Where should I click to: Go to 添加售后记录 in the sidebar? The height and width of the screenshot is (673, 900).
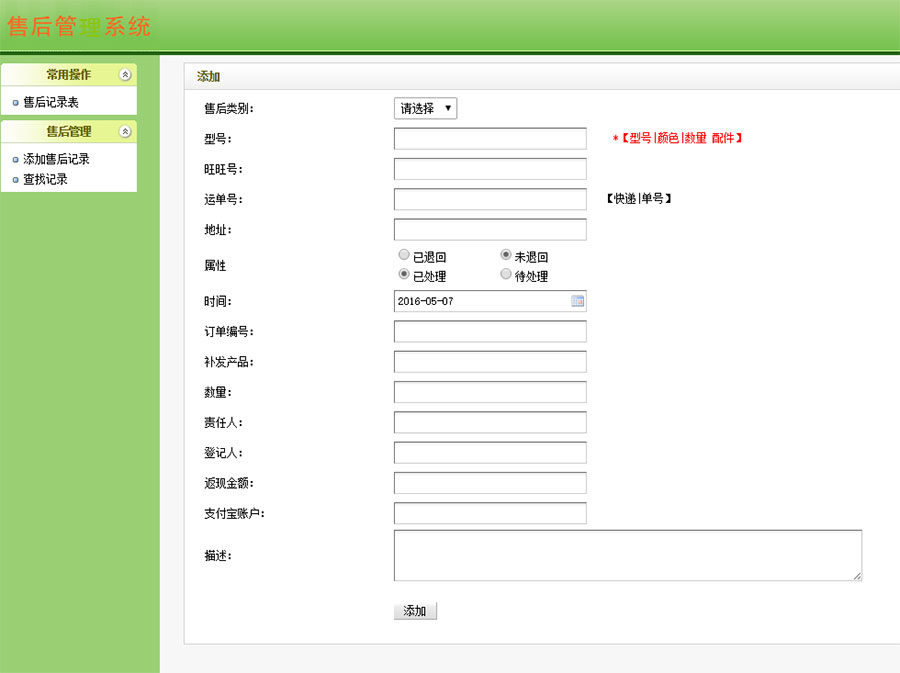tap(56, 159)
